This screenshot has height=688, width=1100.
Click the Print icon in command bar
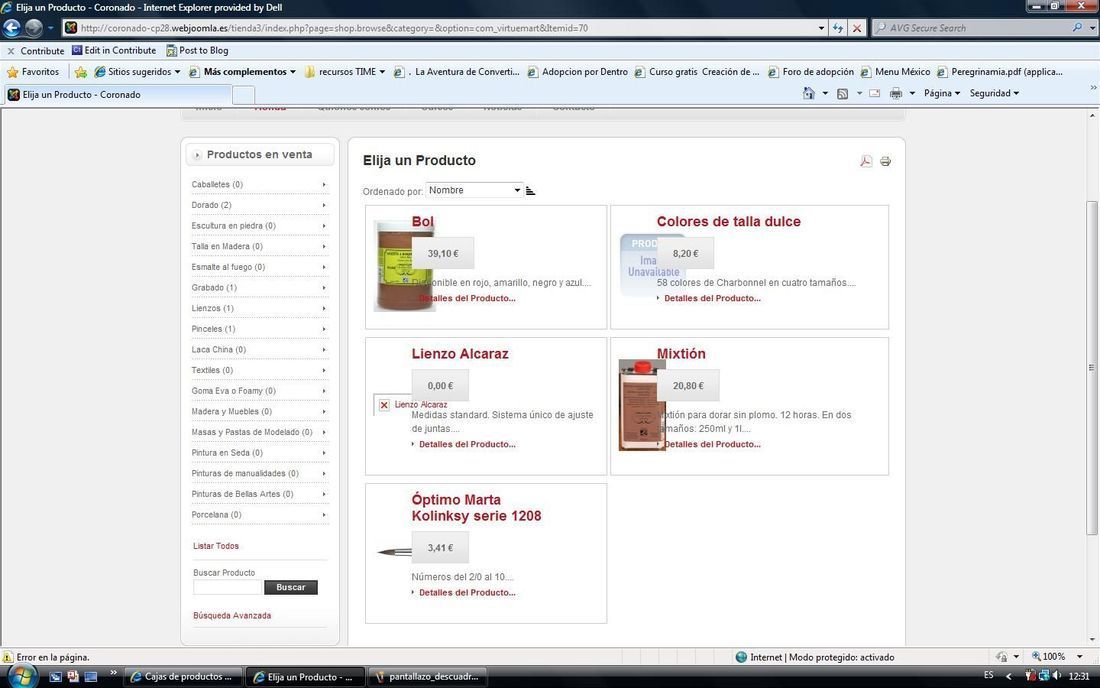(x=896, y=93)
